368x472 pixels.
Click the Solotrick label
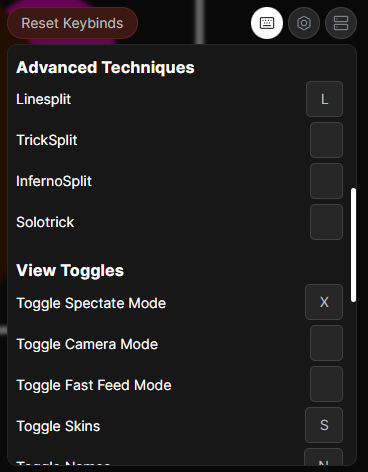coord(45,222)
